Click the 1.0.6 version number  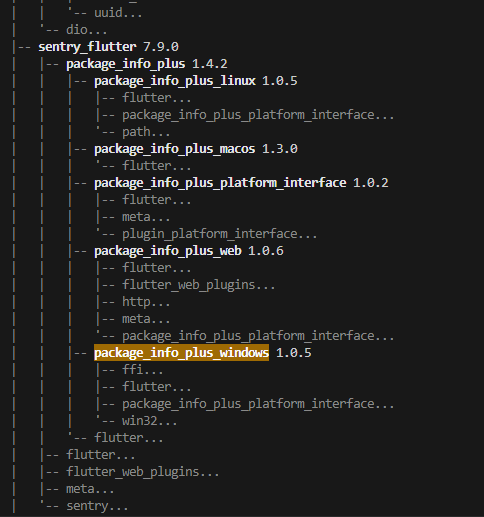point(266,251)
